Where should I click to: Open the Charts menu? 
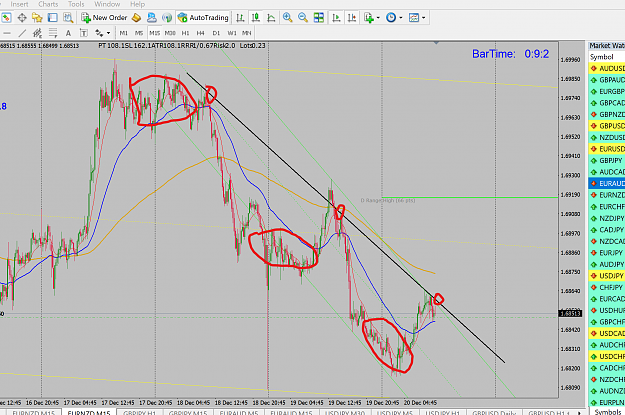point(48,4)
